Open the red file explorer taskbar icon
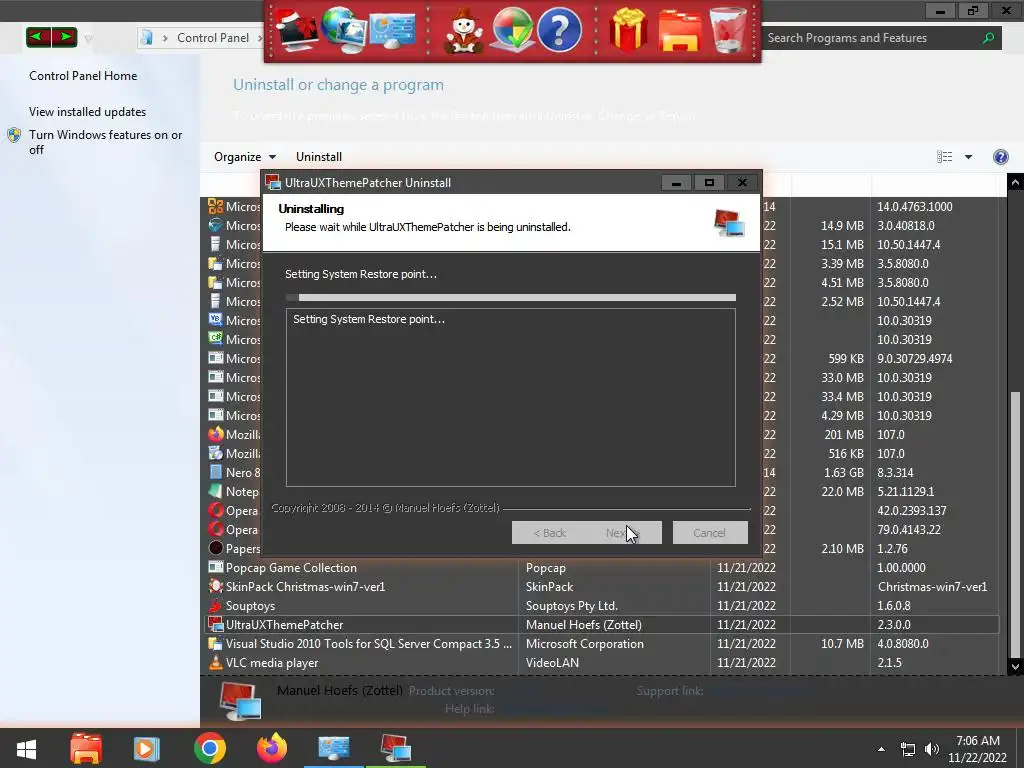1024x768 pixels. (86, 748)
